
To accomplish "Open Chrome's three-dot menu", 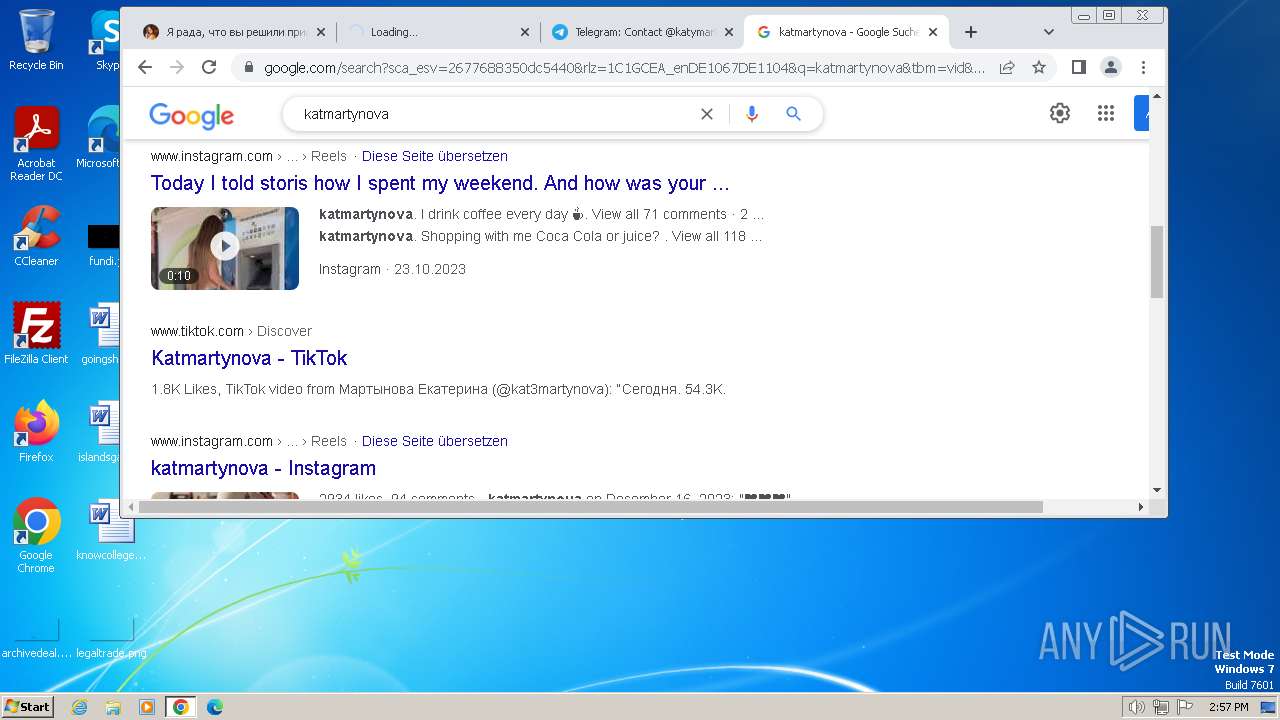I will [x=1143, y=67].
